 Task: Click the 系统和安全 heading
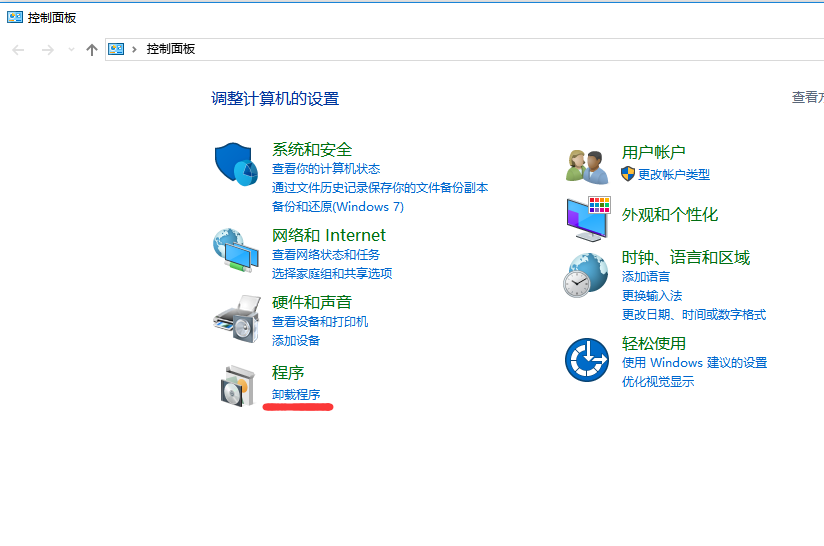(312, 149)
